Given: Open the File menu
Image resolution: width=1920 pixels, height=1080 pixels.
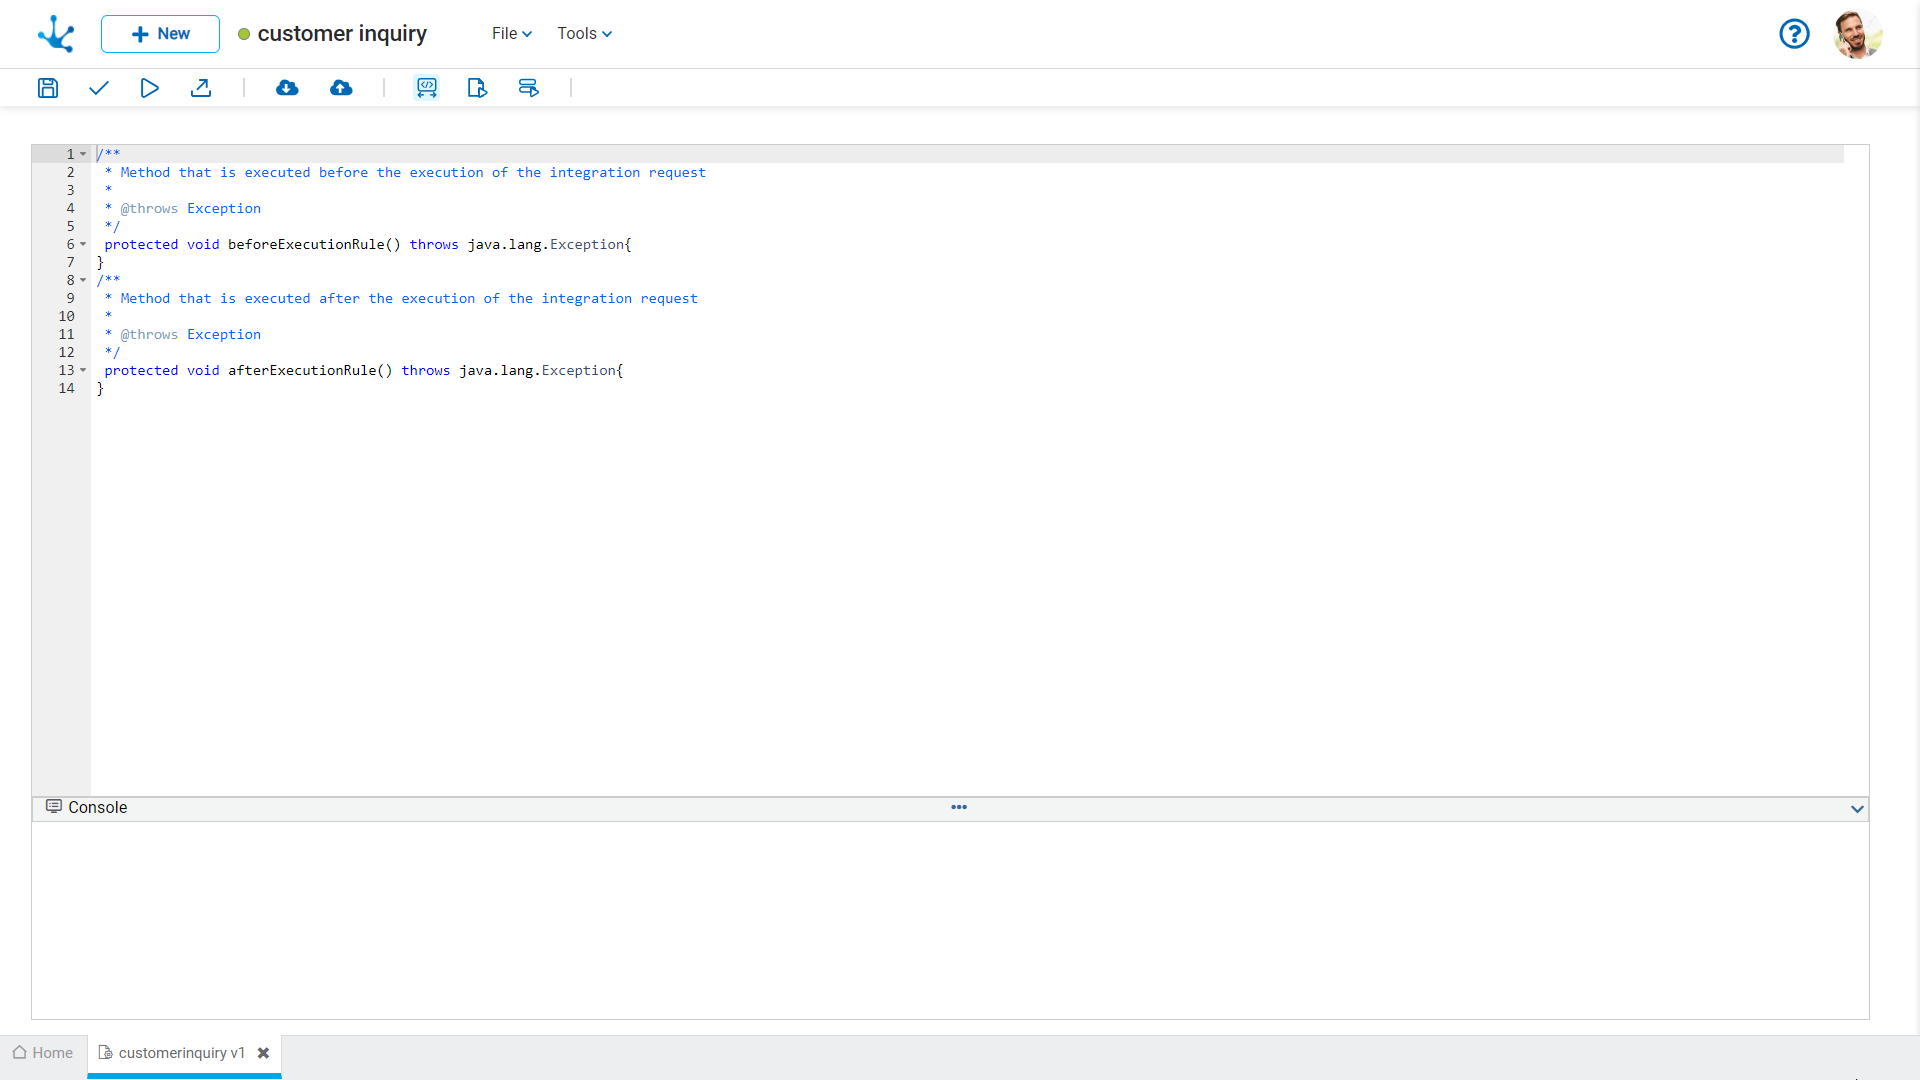Looking at the screenshot, I should click(511, 34).
